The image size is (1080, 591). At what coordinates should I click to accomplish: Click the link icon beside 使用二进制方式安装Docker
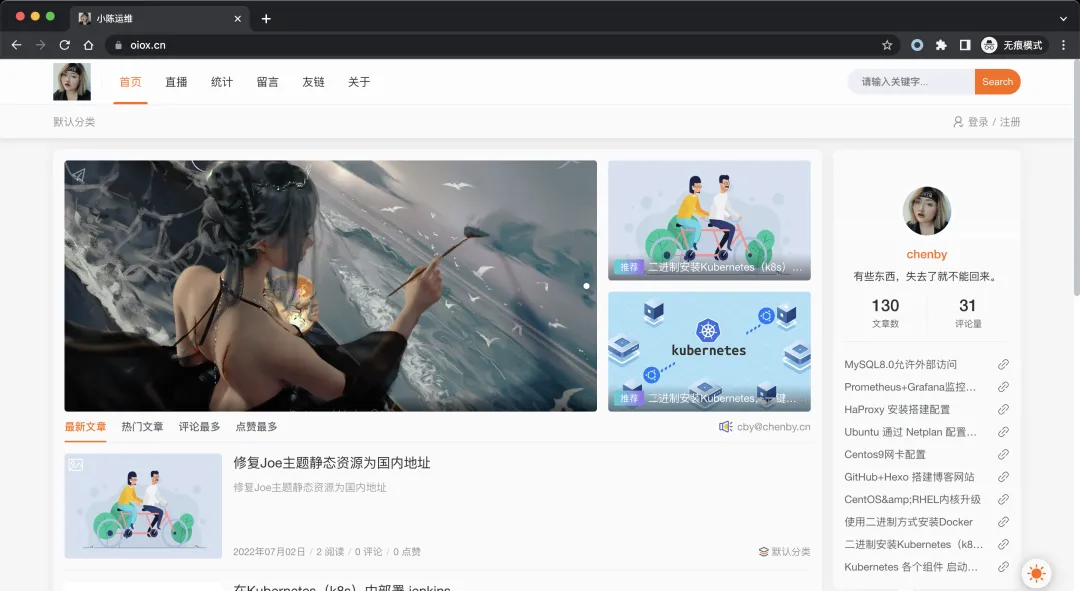click(x=1004, y=522)
